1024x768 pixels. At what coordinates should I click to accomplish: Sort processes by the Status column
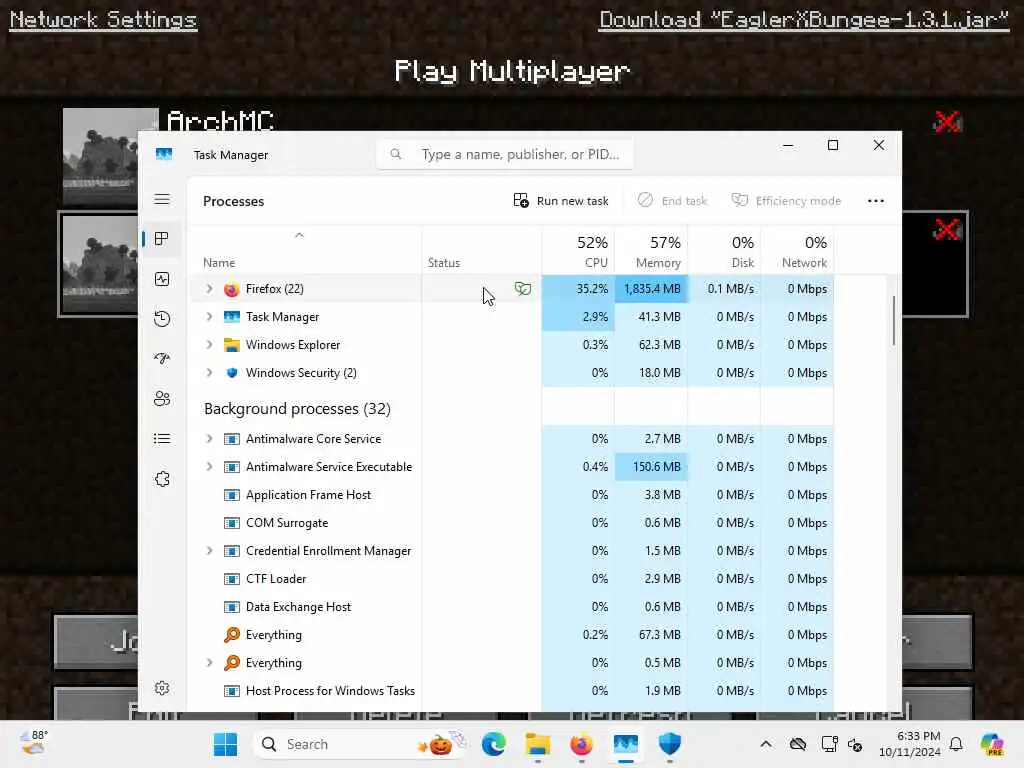tap(444, 263)
